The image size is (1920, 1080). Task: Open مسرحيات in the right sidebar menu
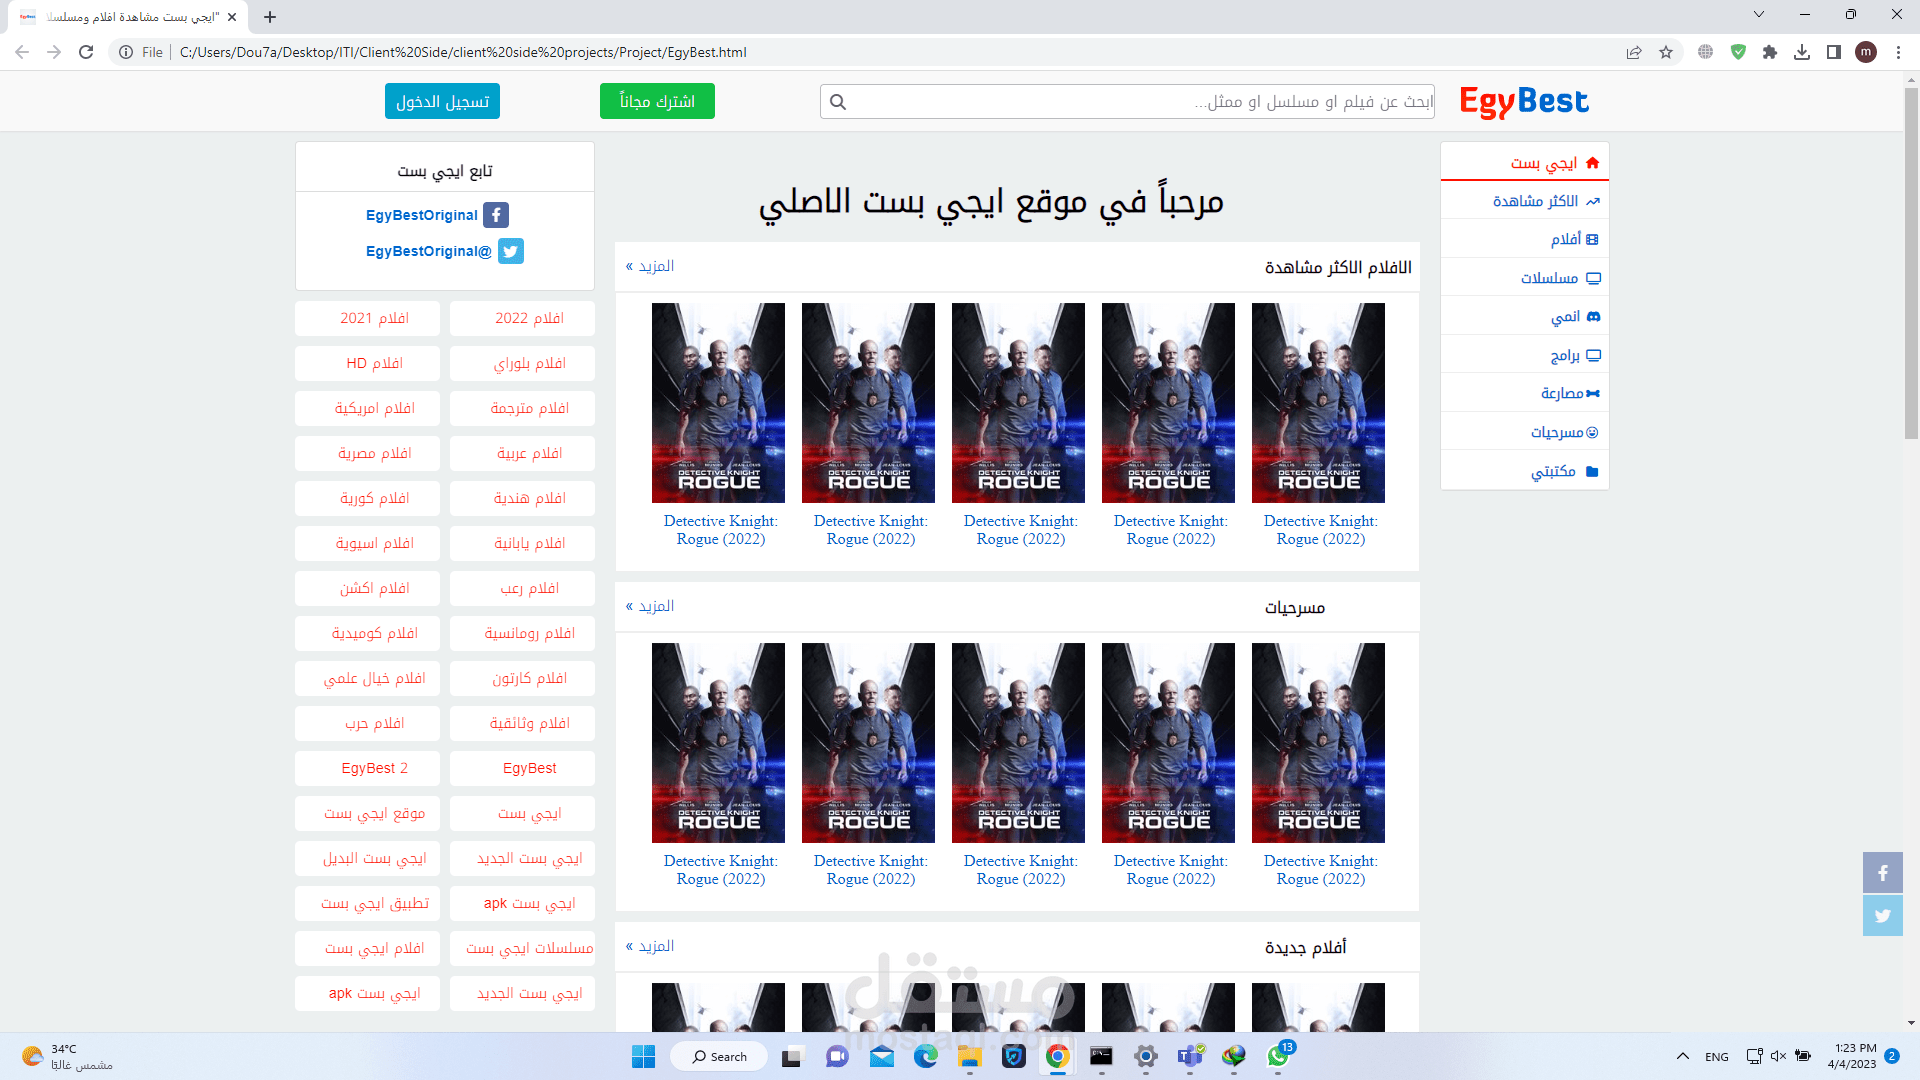[x=1525, y=432]
